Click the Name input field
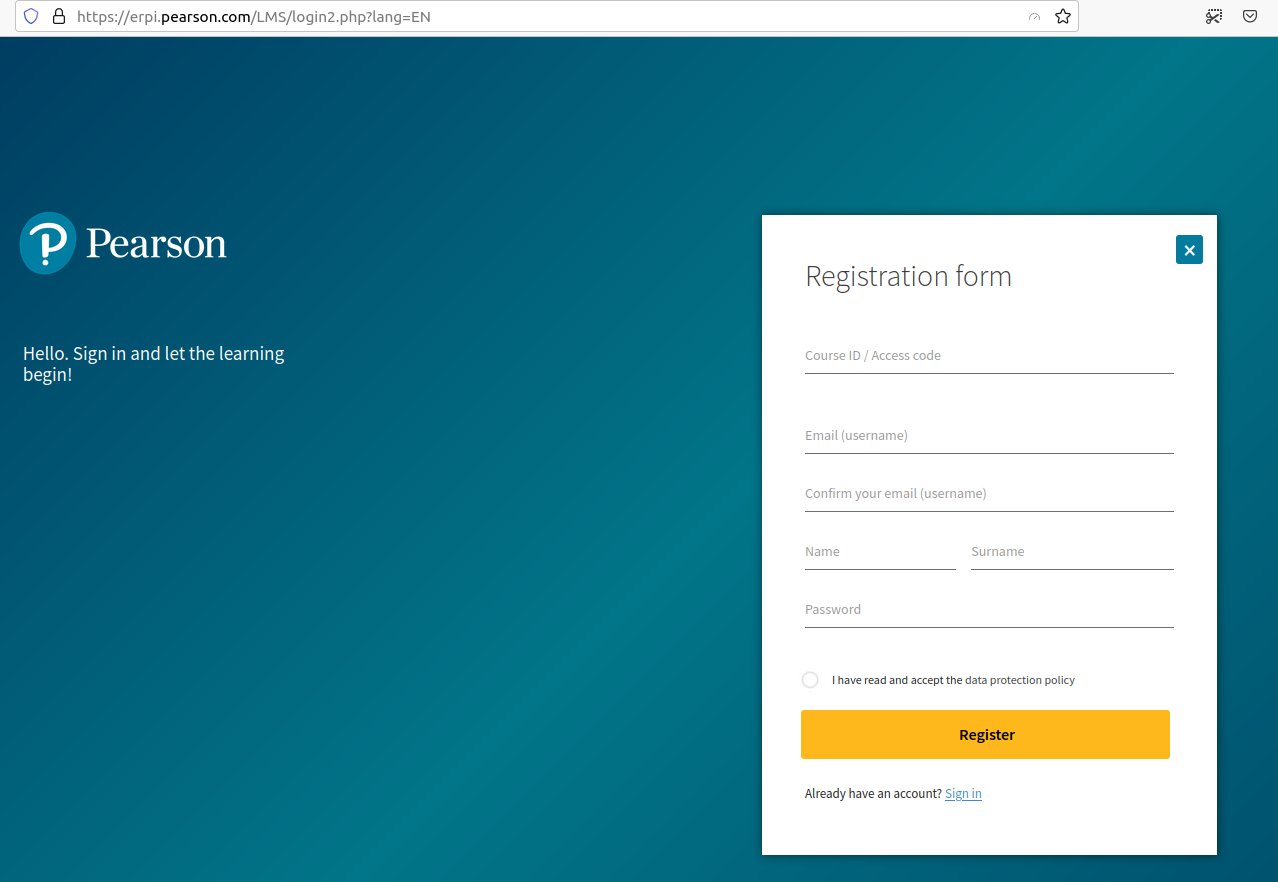This screenshot has width=1278, height=882. click(878, 556)
